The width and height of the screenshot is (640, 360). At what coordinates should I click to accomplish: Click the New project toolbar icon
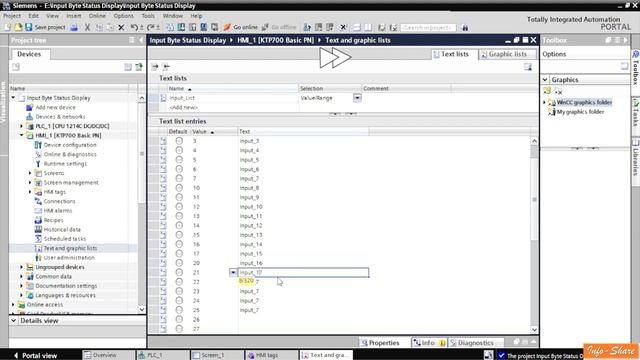click(7, 27)
